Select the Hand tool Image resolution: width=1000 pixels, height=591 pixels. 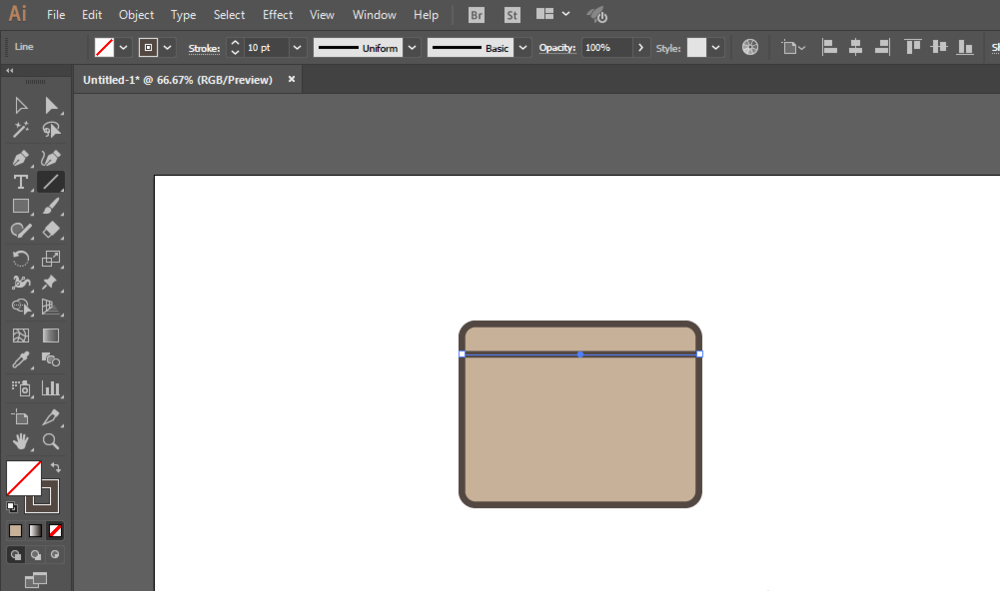[x=20, y=441]
